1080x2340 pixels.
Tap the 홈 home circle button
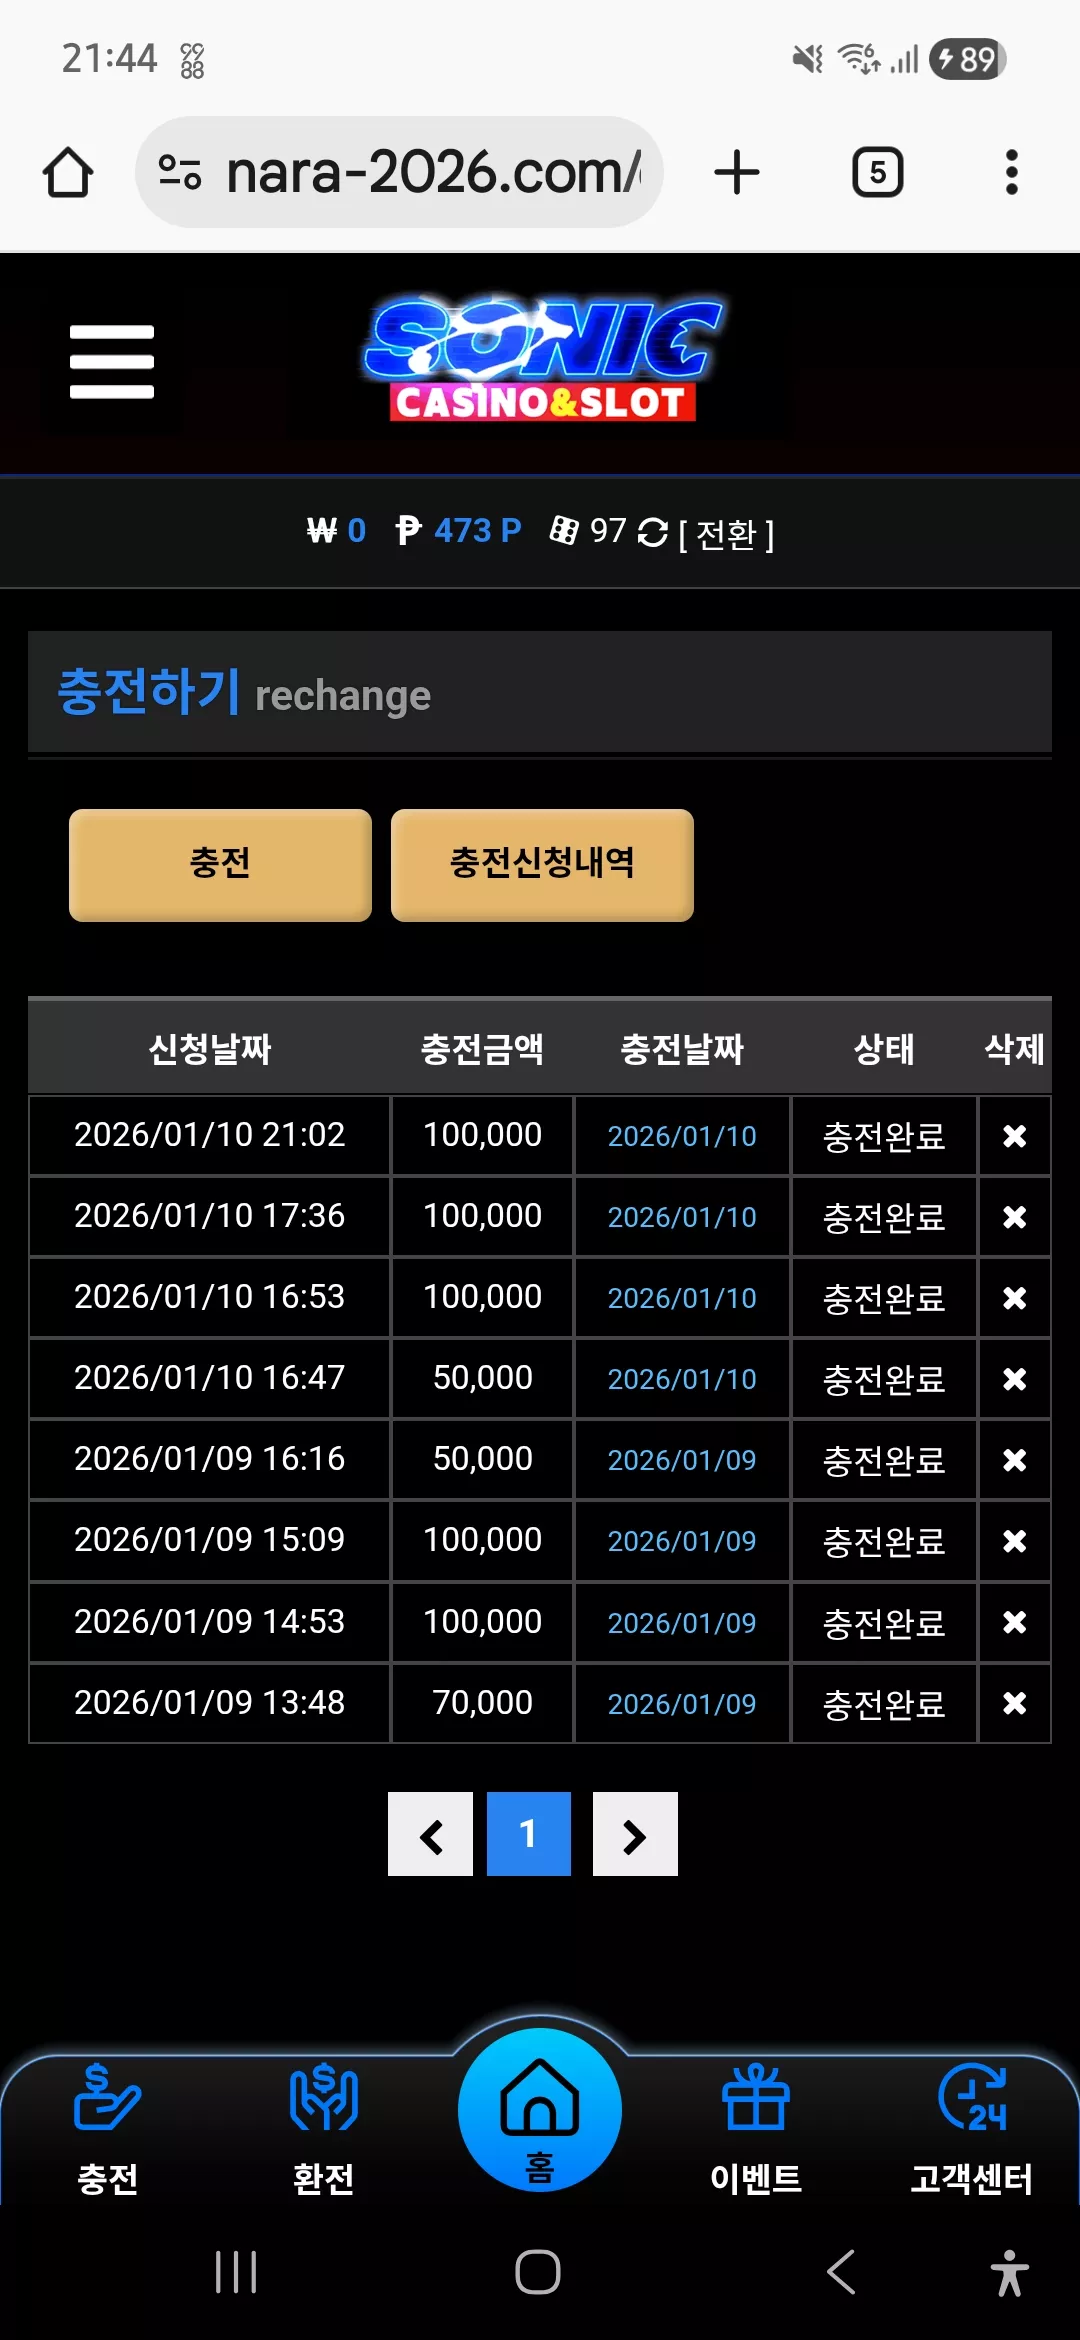[x=540, y=2110]
